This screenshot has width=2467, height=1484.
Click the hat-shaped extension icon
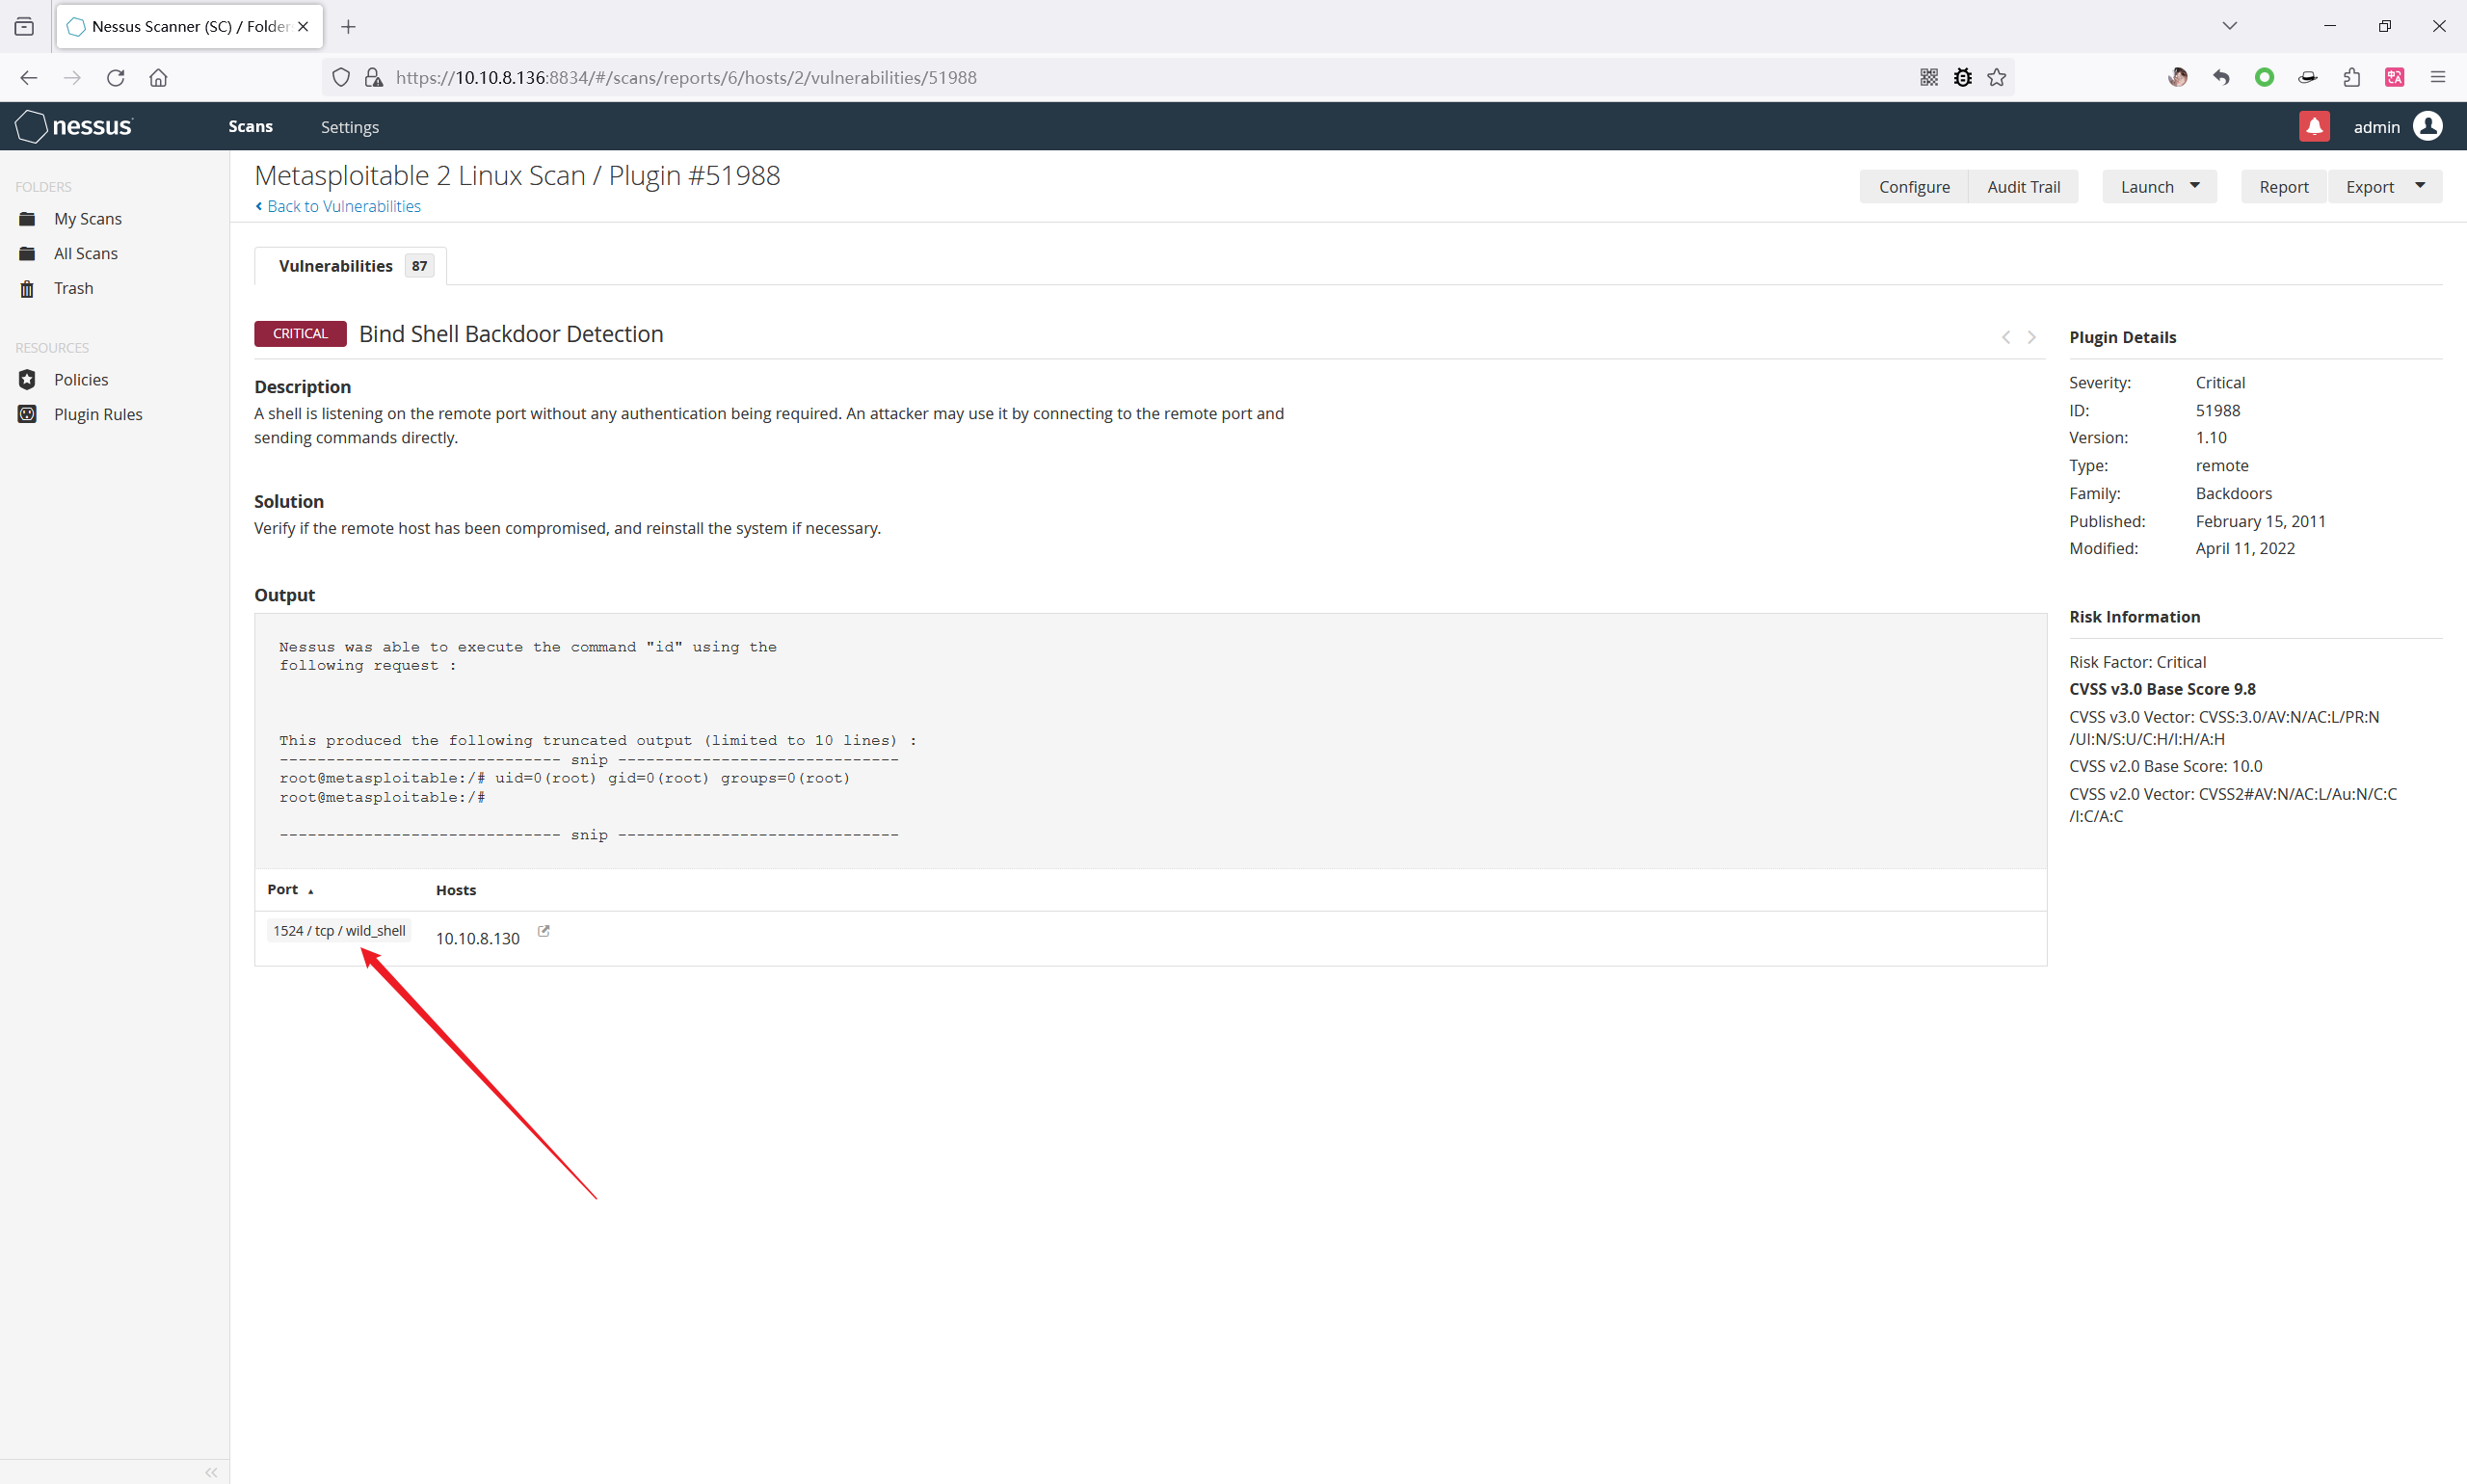(2308, 77)
